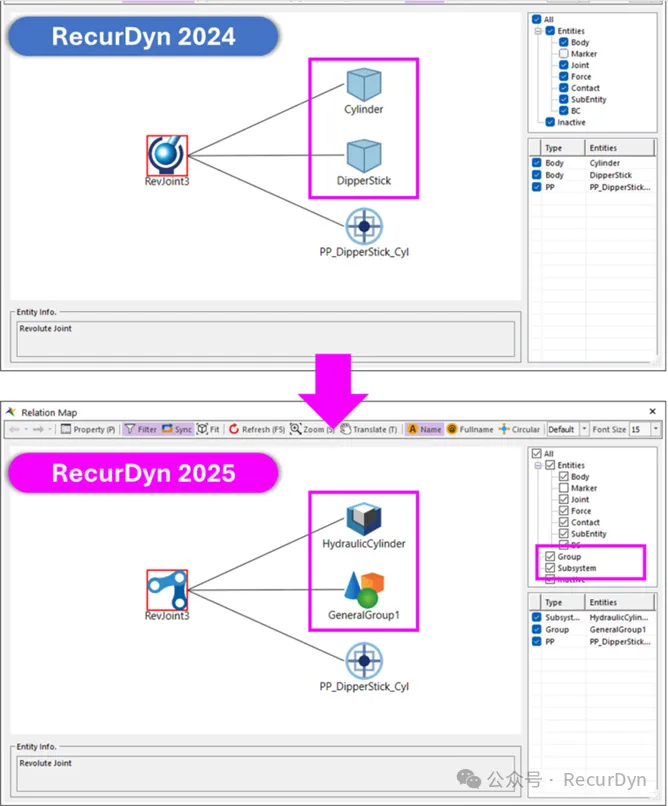Open the Property (P) button
Image resolution: width=668 pixels, height=806 pixels.
coord(88,429)
